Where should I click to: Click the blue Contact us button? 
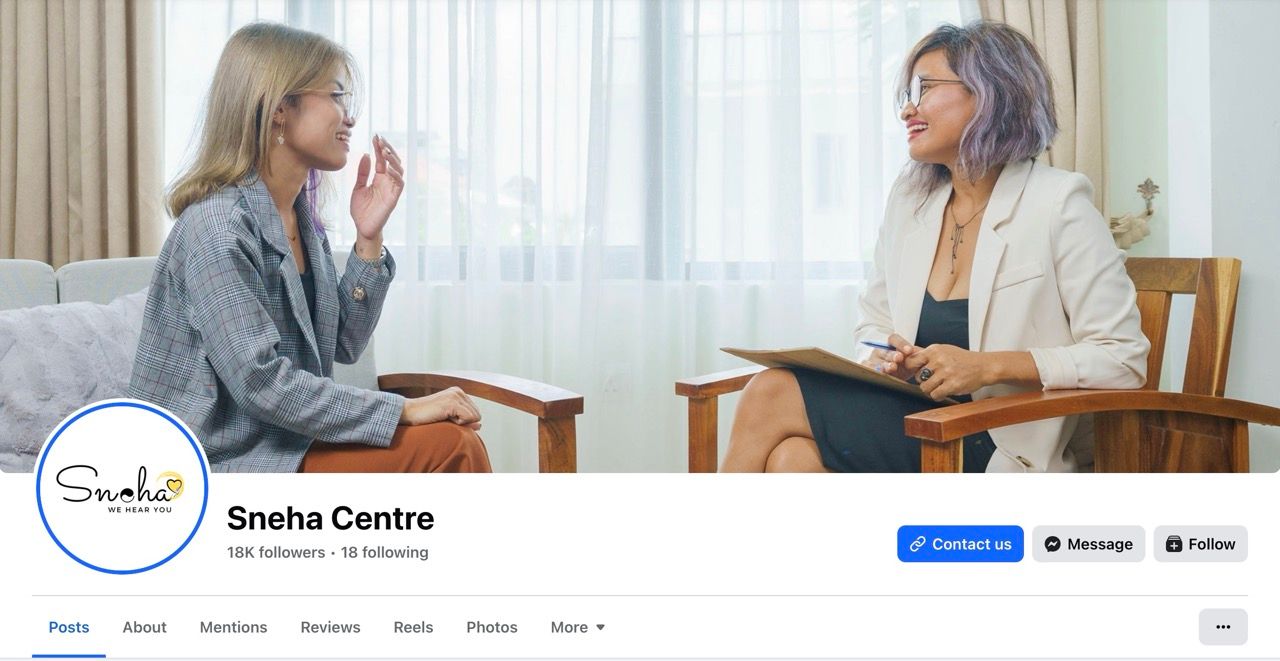(960, 544)
